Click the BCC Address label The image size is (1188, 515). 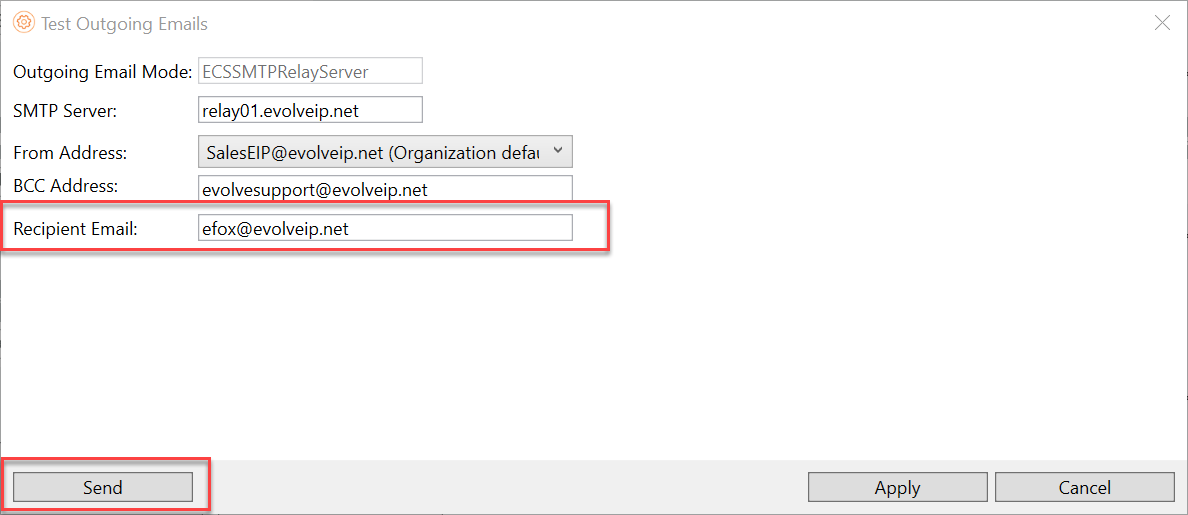click(x=66, y=186)
